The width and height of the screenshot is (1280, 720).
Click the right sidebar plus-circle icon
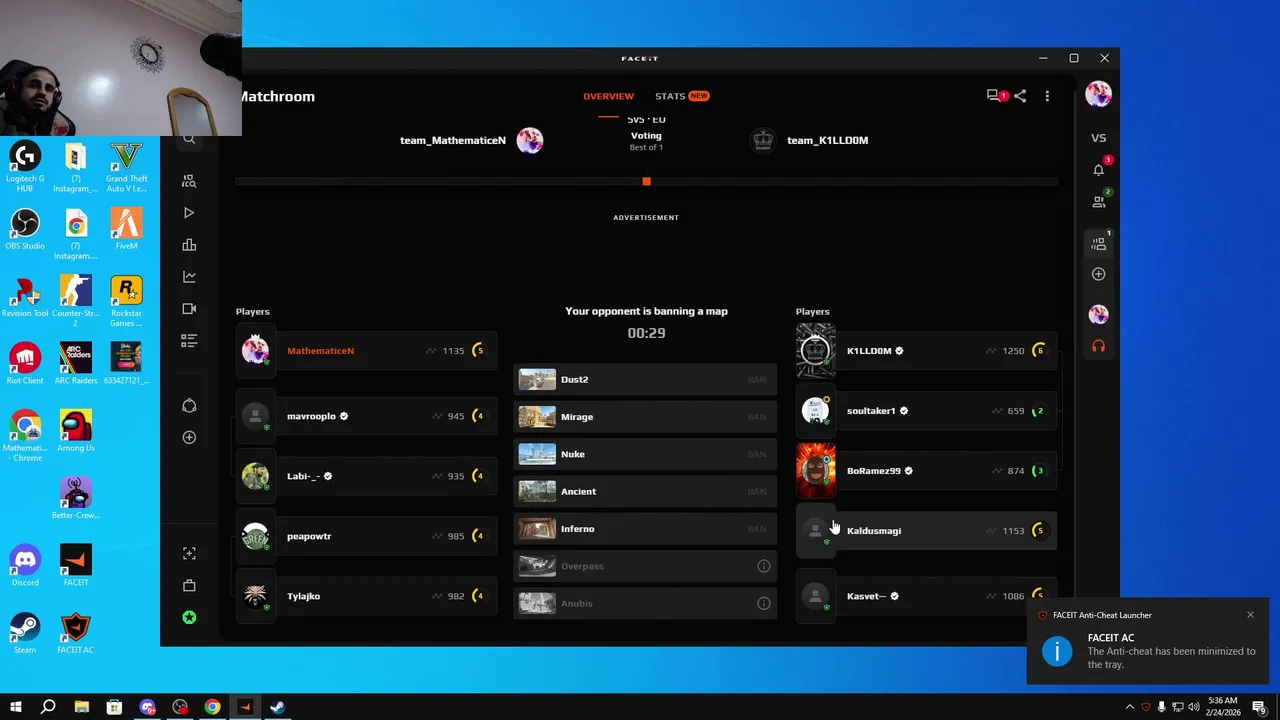pos(1098,274)
